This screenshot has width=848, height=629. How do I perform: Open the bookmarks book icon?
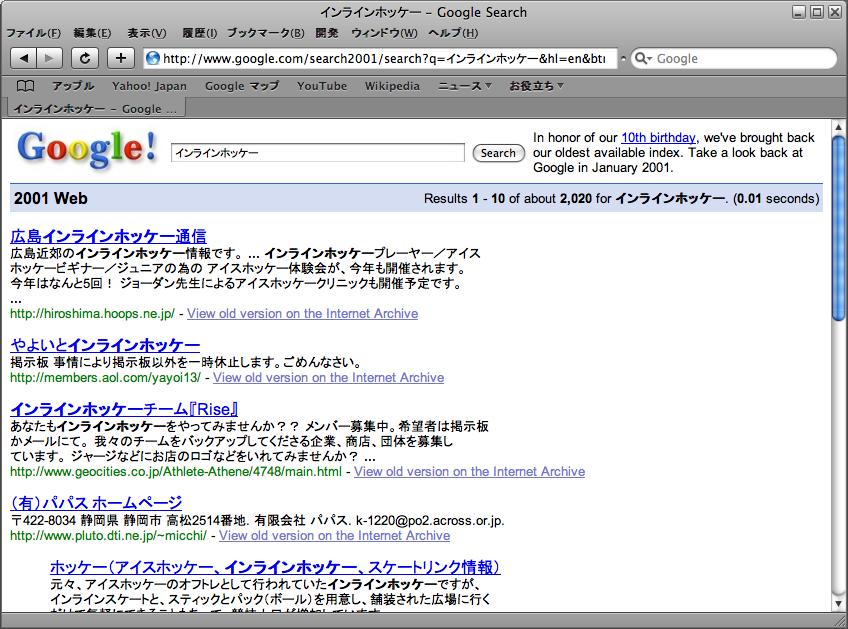pyautogui.click(x=25, y=86)
